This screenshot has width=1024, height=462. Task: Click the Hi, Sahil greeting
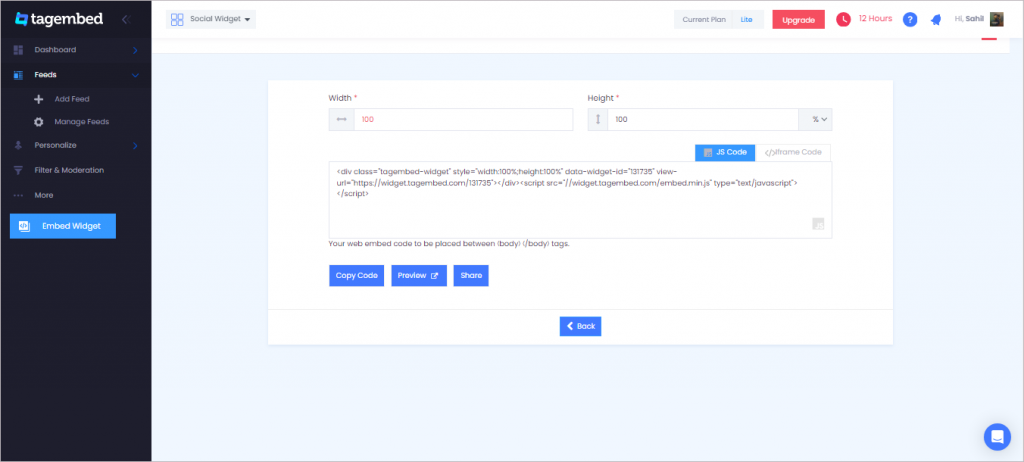[969, 19]
